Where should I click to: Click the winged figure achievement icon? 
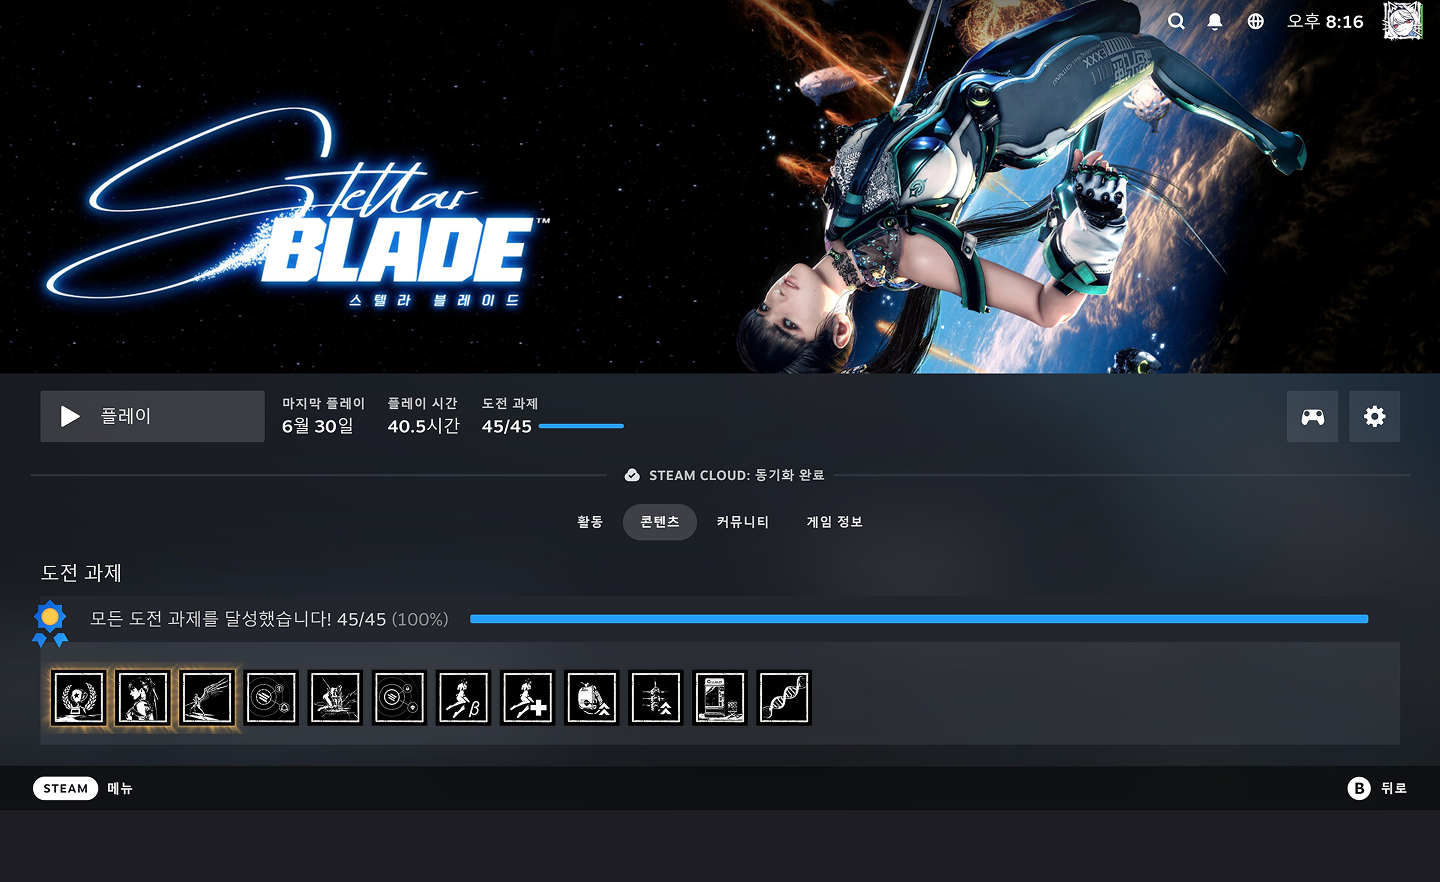(207, 697)
